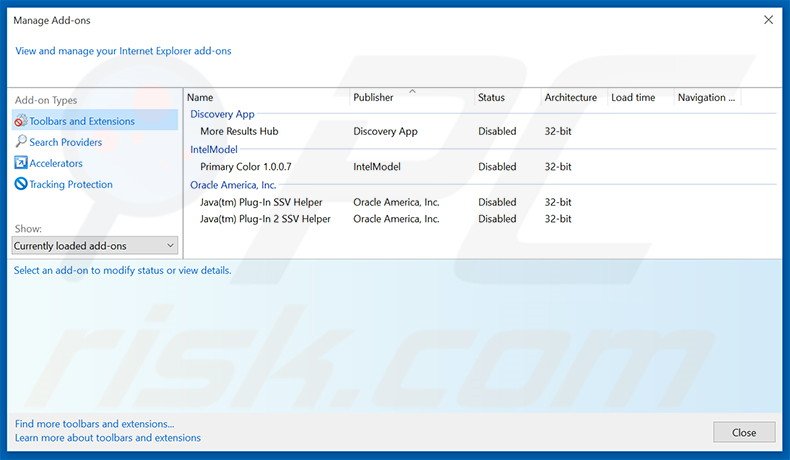
Task: Click the Discovery App group header
Action: coord(222,114)
